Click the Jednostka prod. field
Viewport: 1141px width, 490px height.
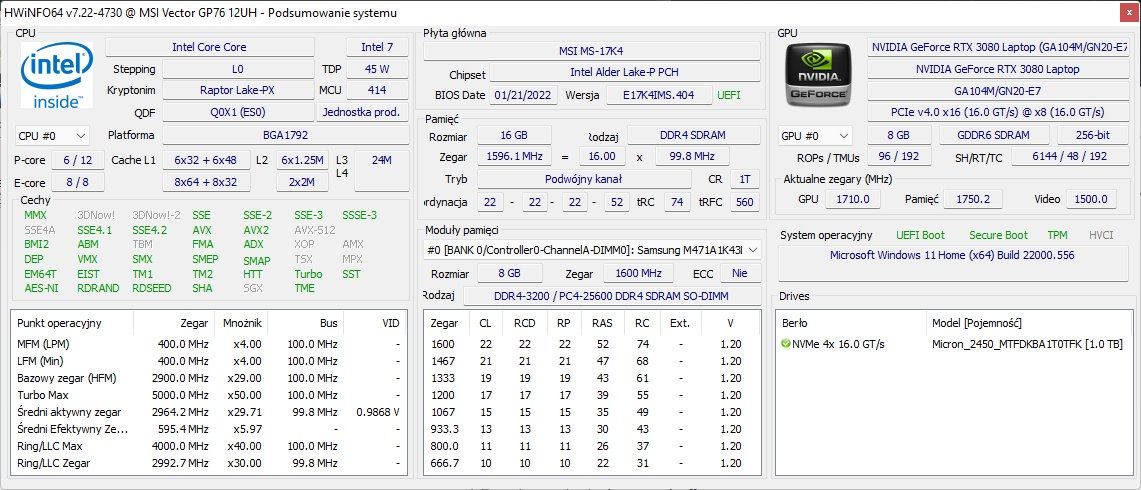(x=362, y=113)
